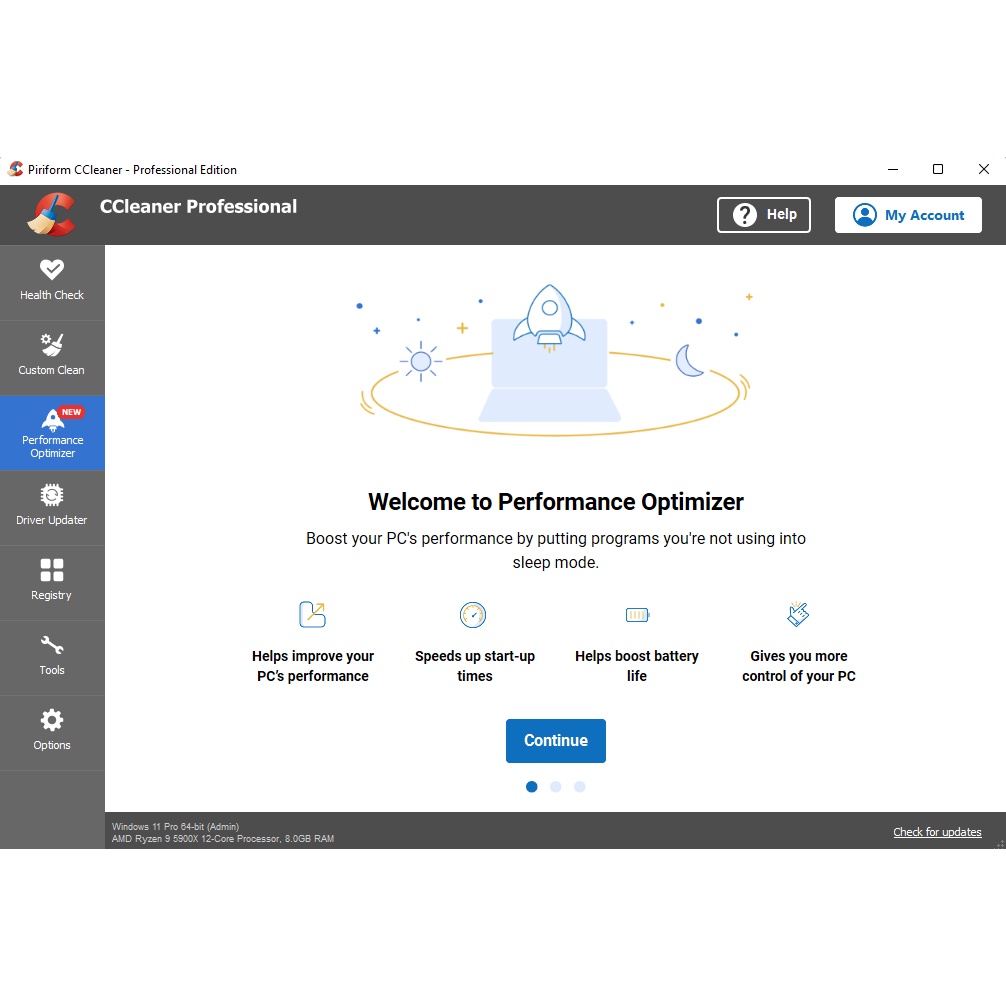The height and width of the screenshot is (1006, 1006).
Task: Open My Account
Action: pyautogui.click(x=908, y=215)
